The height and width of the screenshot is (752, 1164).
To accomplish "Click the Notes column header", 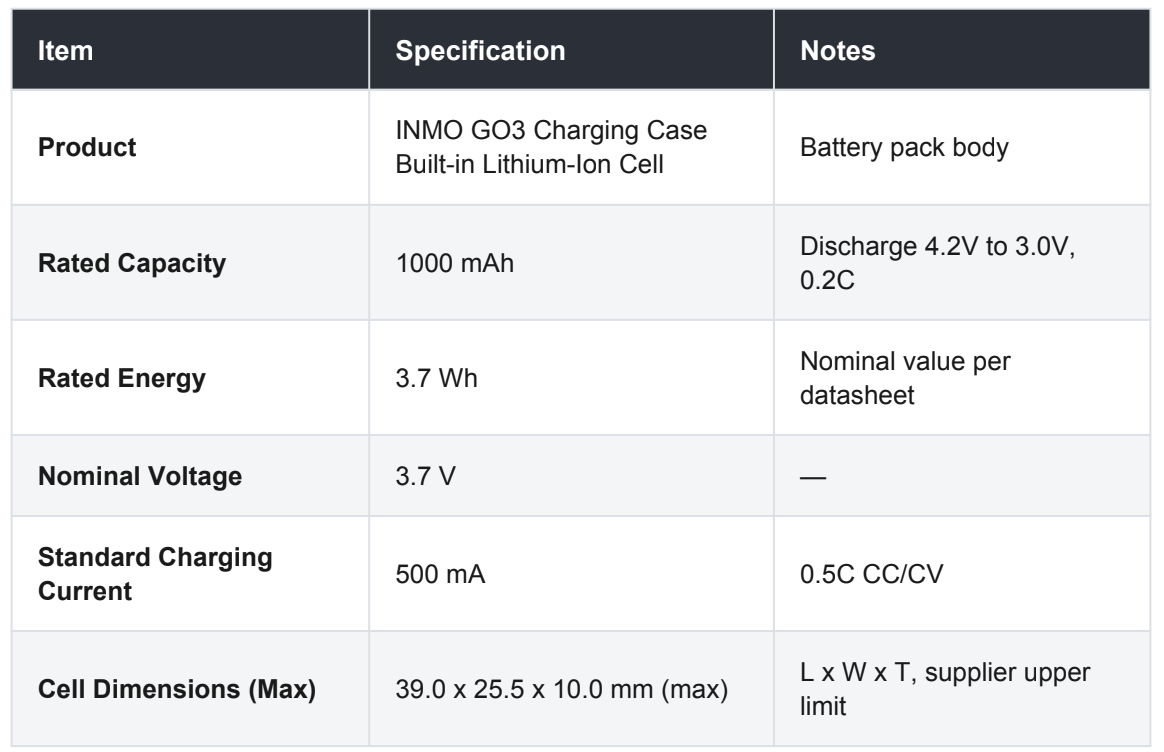I will click(837, 50).
